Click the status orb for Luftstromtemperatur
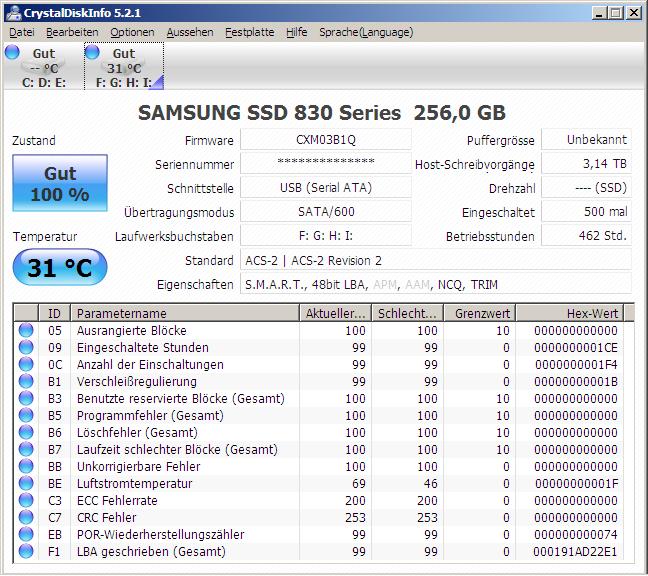This screenshot has width=648, height=576. (x=26, y=483)
